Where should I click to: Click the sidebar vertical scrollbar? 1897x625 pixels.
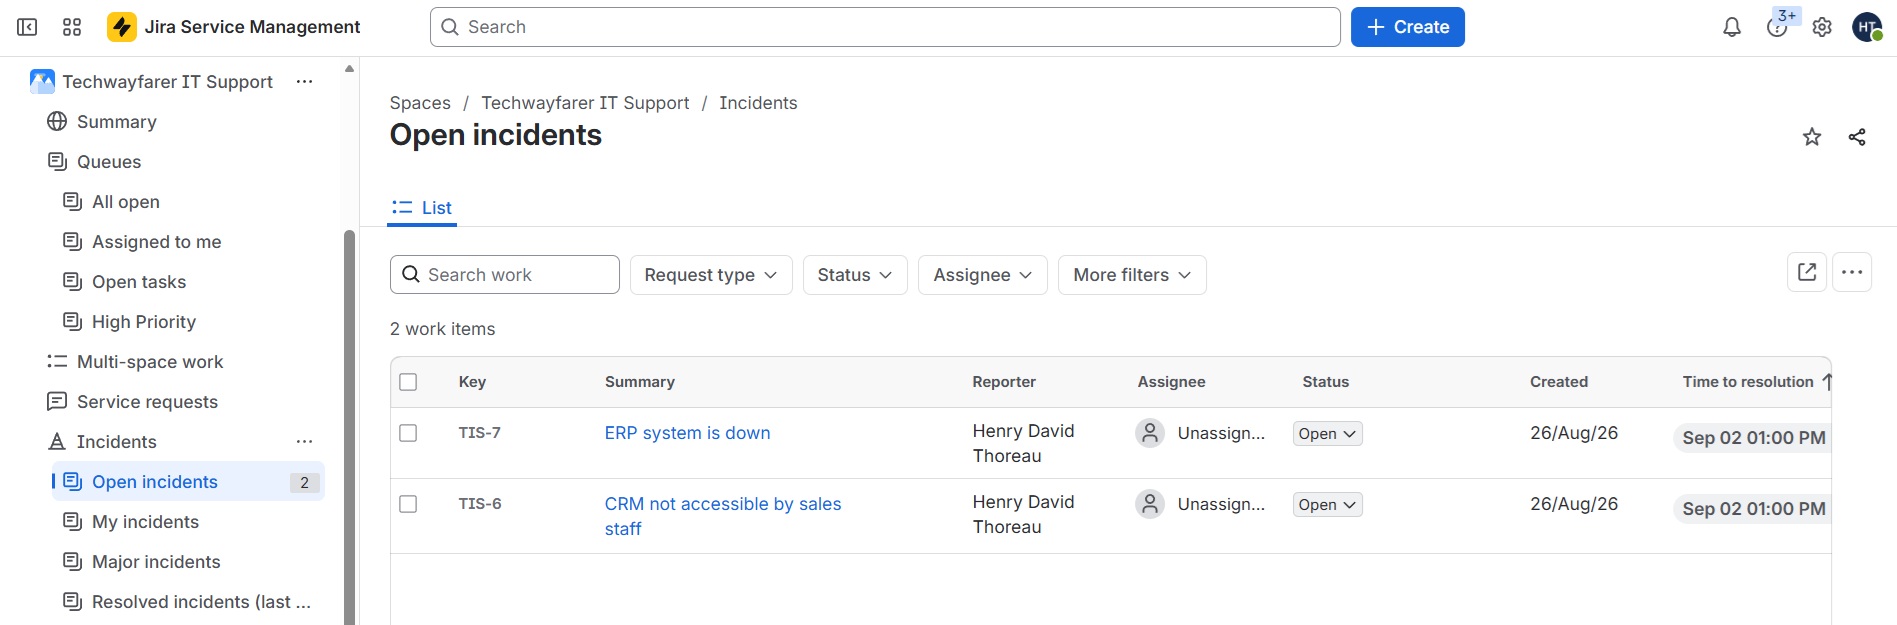coord(350,428)
